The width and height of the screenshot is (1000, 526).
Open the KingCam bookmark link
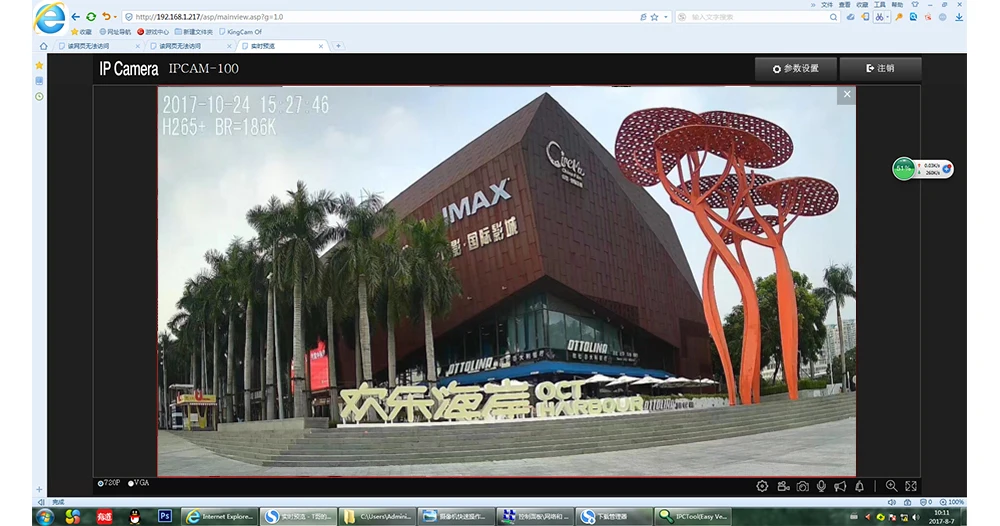240,32
